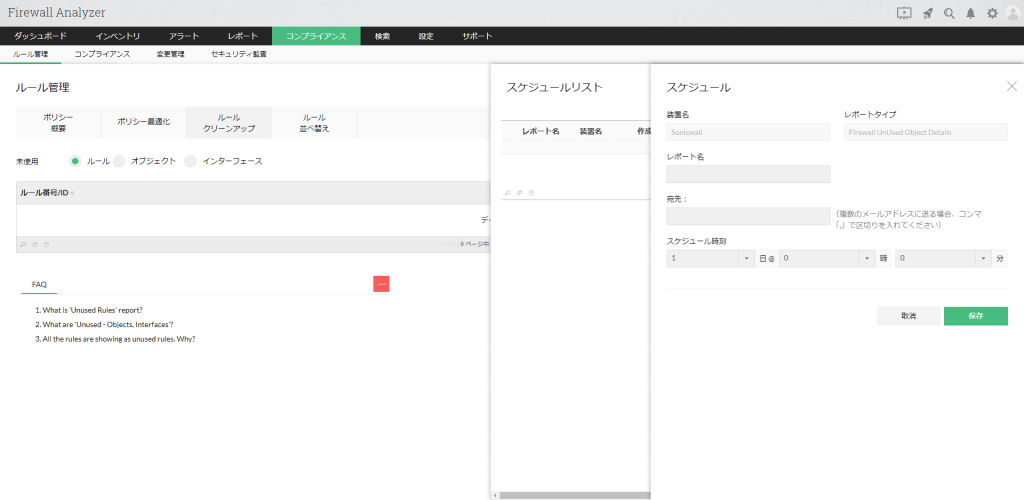Click the third icon in the rule table footer
1024x500 pixels.
coord(46,245)
